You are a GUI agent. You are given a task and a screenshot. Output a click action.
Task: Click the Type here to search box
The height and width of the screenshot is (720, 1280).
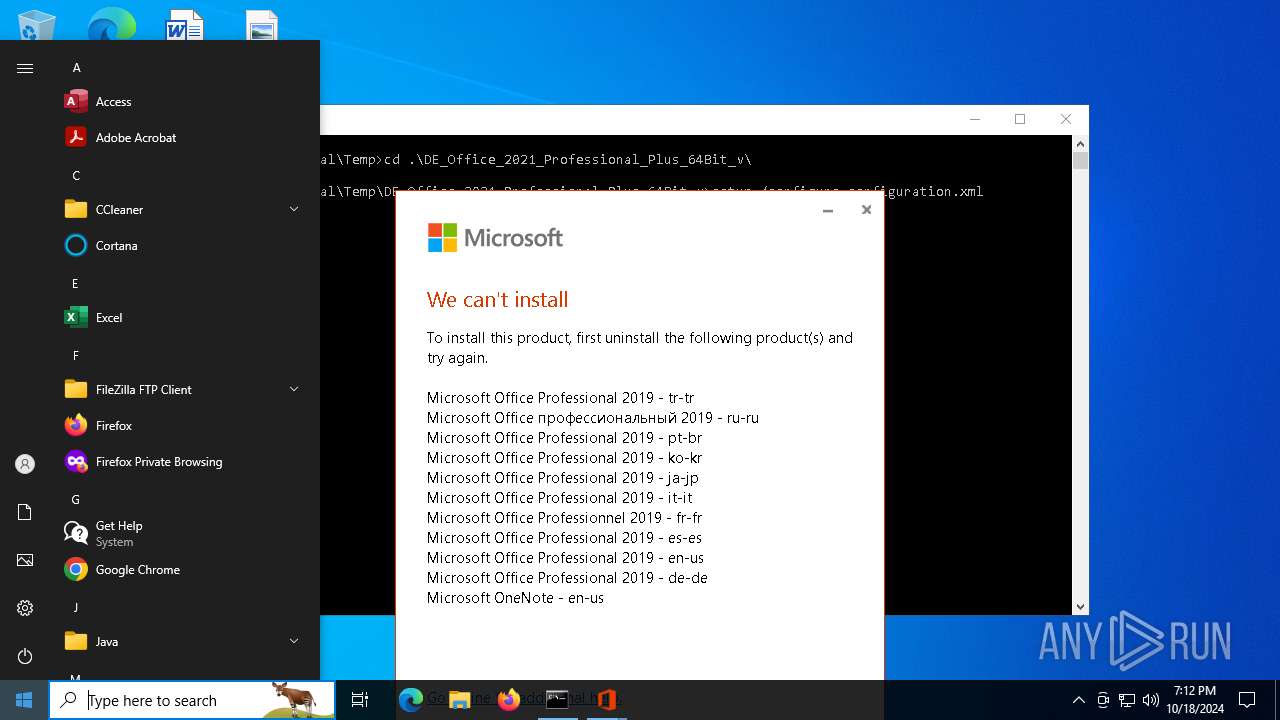192,700
